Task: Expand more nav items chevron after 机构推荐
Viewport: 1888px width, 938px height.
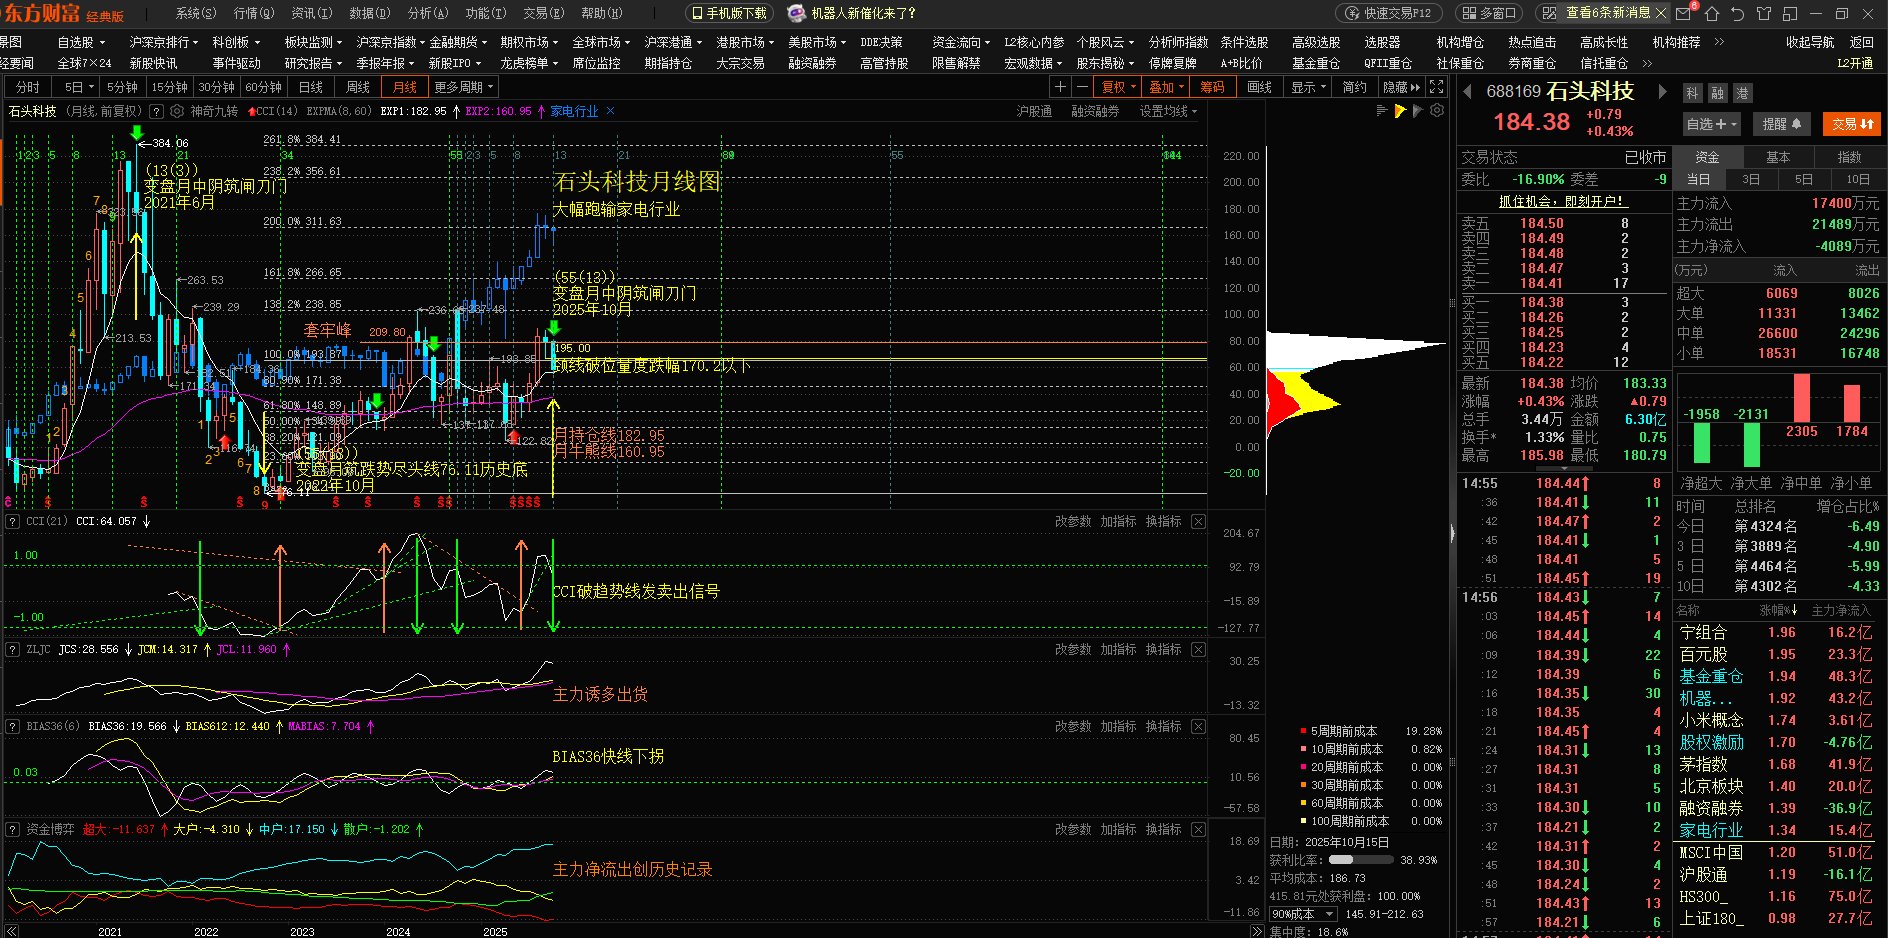Action: click(x=1719, y=42)
